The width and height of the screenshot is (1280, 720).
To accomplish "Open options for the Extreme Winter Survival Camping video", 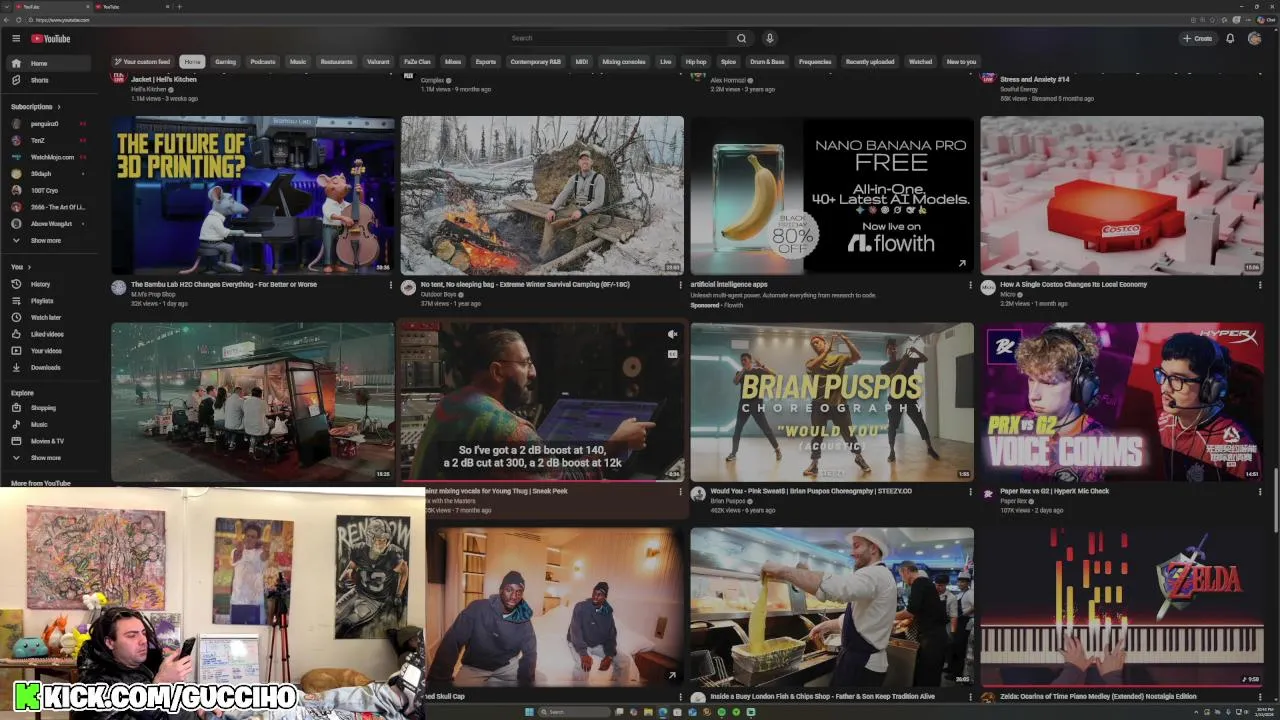I will pos(680,285).
